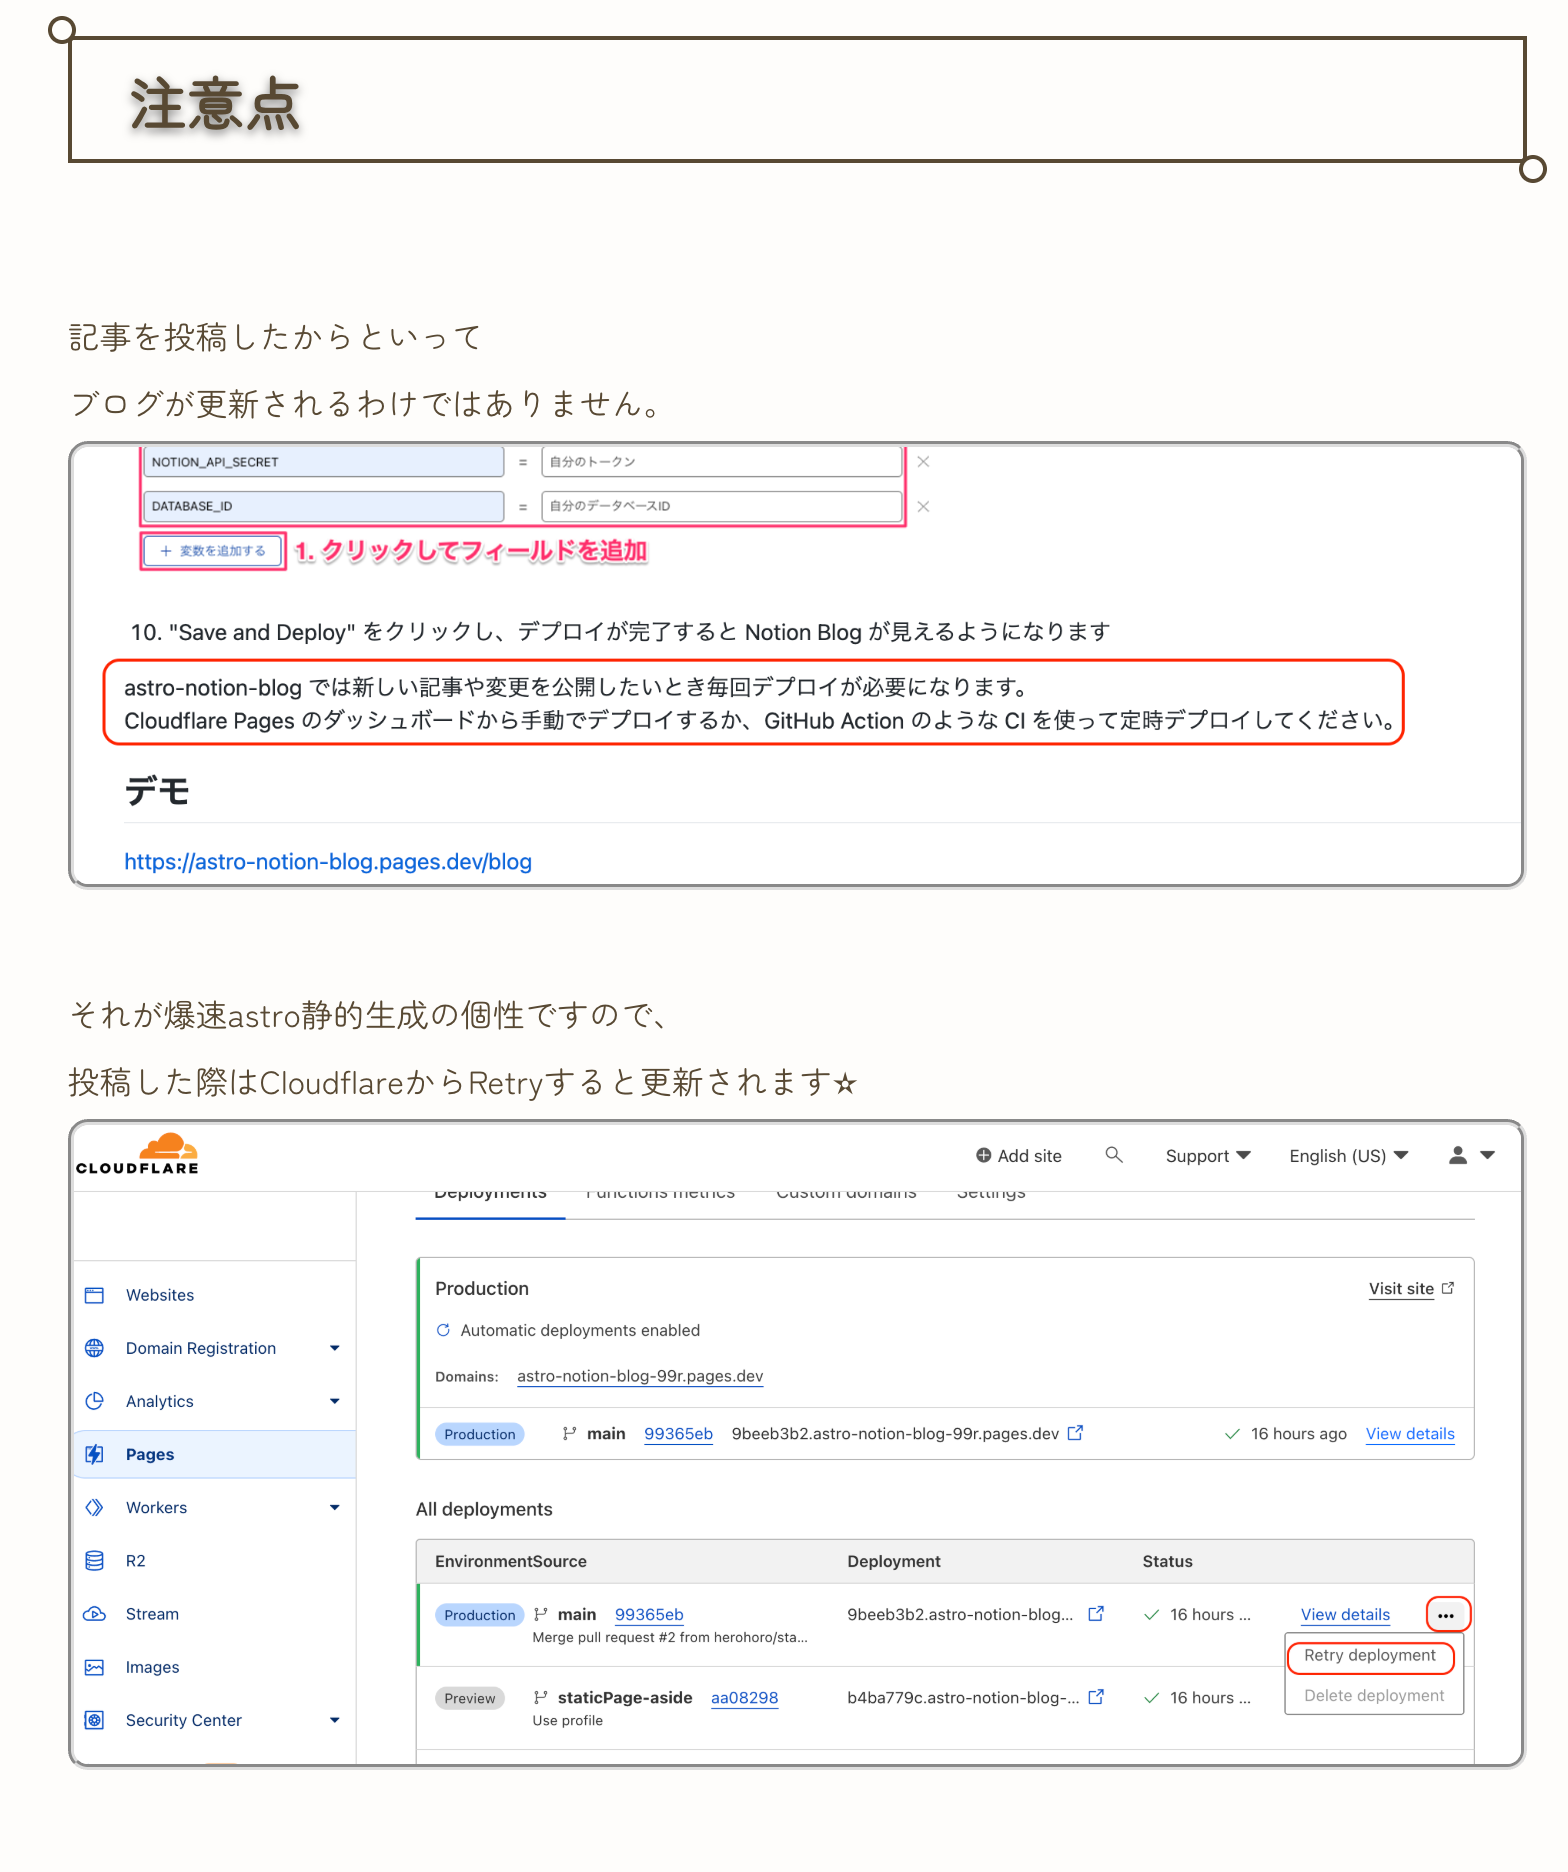Screen dimensions: 1568x1872
Task: Open the English (US) language dropdown
Action: click(1348, 1156)
